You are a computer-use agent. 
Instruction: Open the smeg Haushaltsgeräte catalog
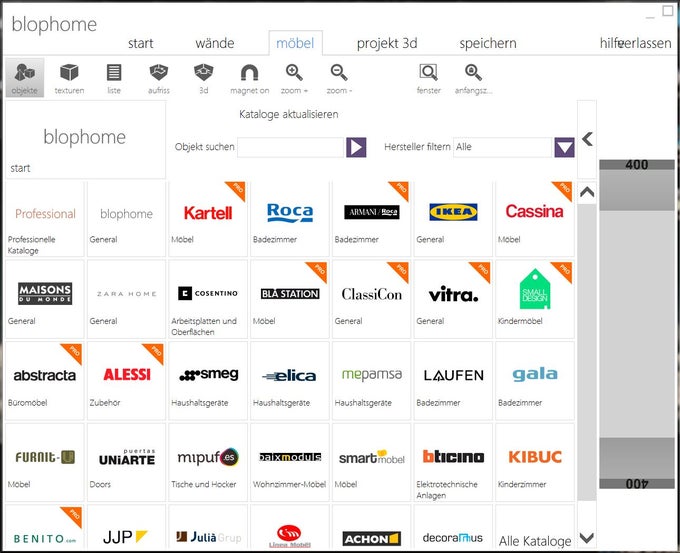tap(208, 381)
